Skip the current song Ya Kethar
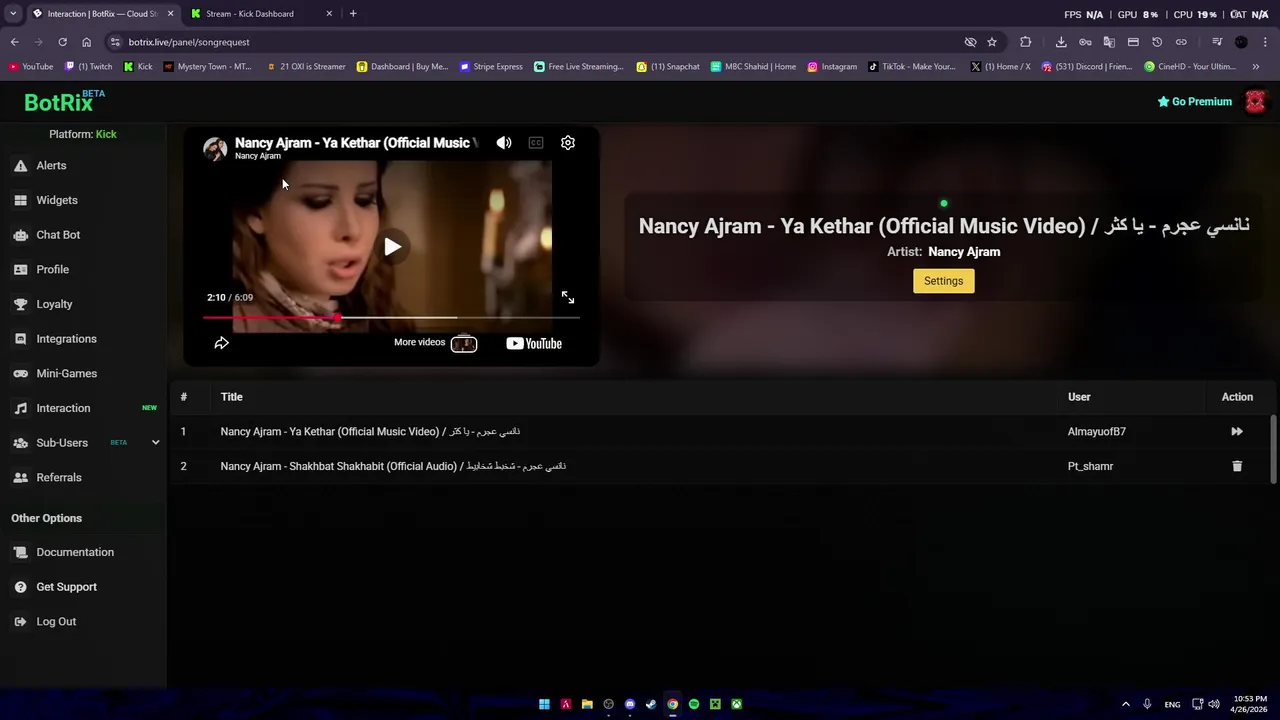Screen dimensions: 1280x720 [x=1237, y=432]
